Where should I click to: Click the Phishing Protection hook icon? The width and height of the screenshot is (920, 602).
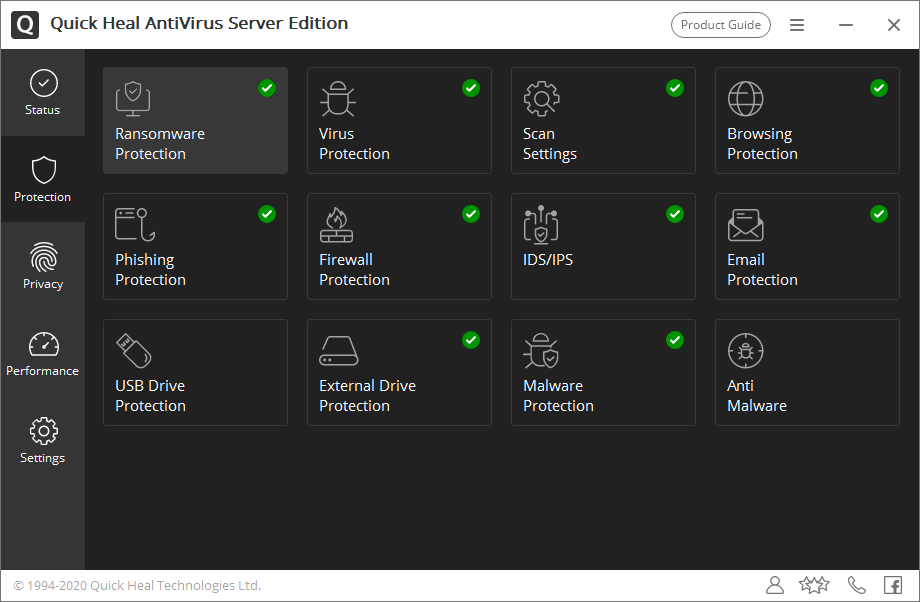(x=135, y=224)
